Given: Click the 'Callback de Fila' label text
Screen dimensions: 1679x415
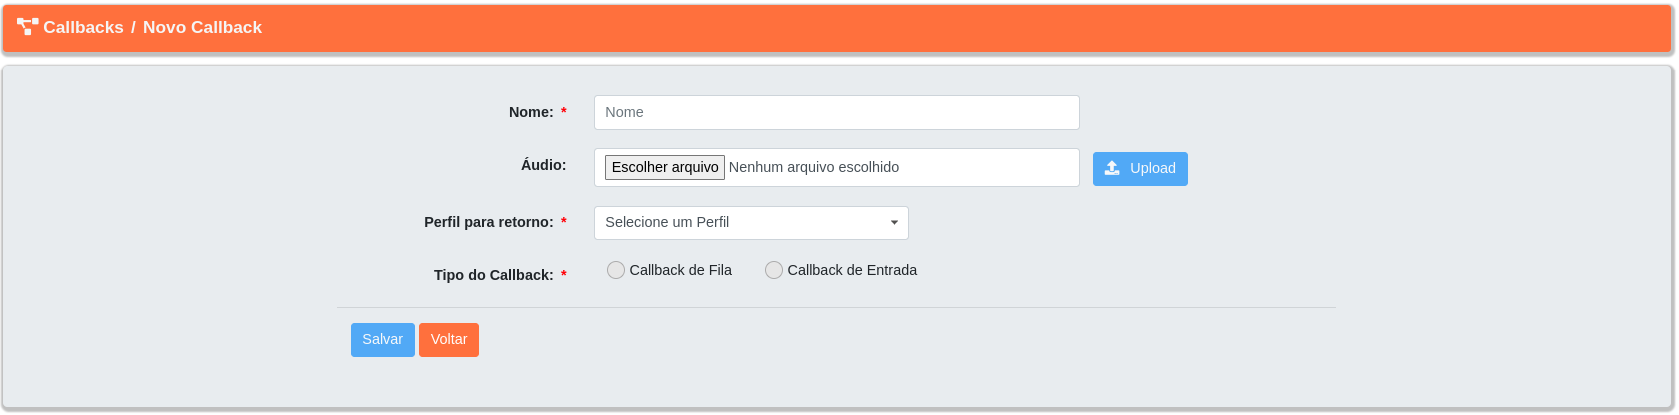Looking at the screenshot, I should pyautogui.click(x=681, y=270).
